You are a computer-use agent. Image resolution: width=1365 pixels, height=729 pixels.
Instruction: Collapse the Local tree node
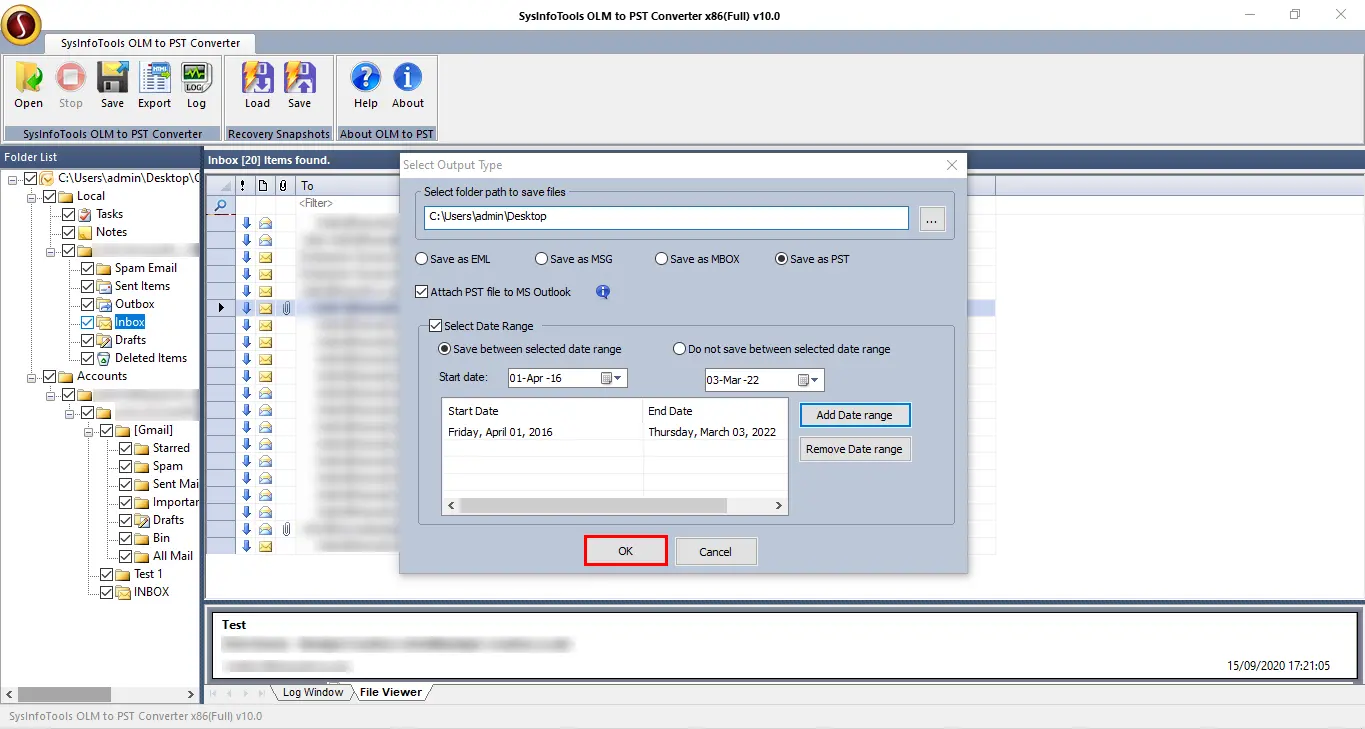pyautogui.click(x=32, y=196)
